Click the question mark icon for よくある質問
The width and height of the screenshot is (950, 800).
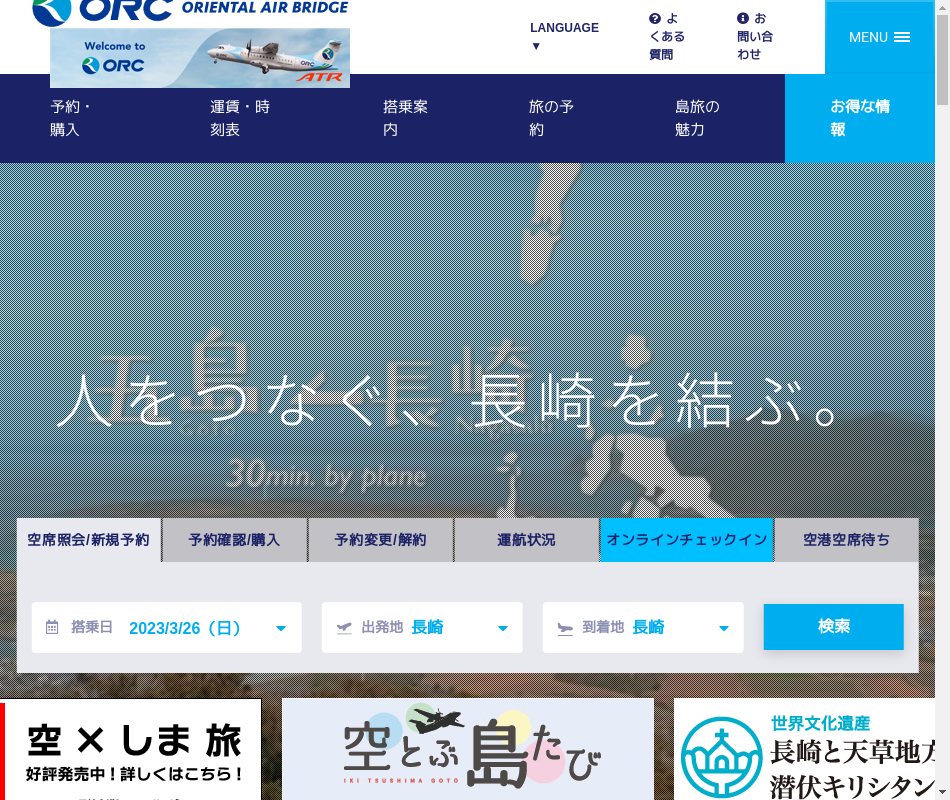tap(655, 19)
